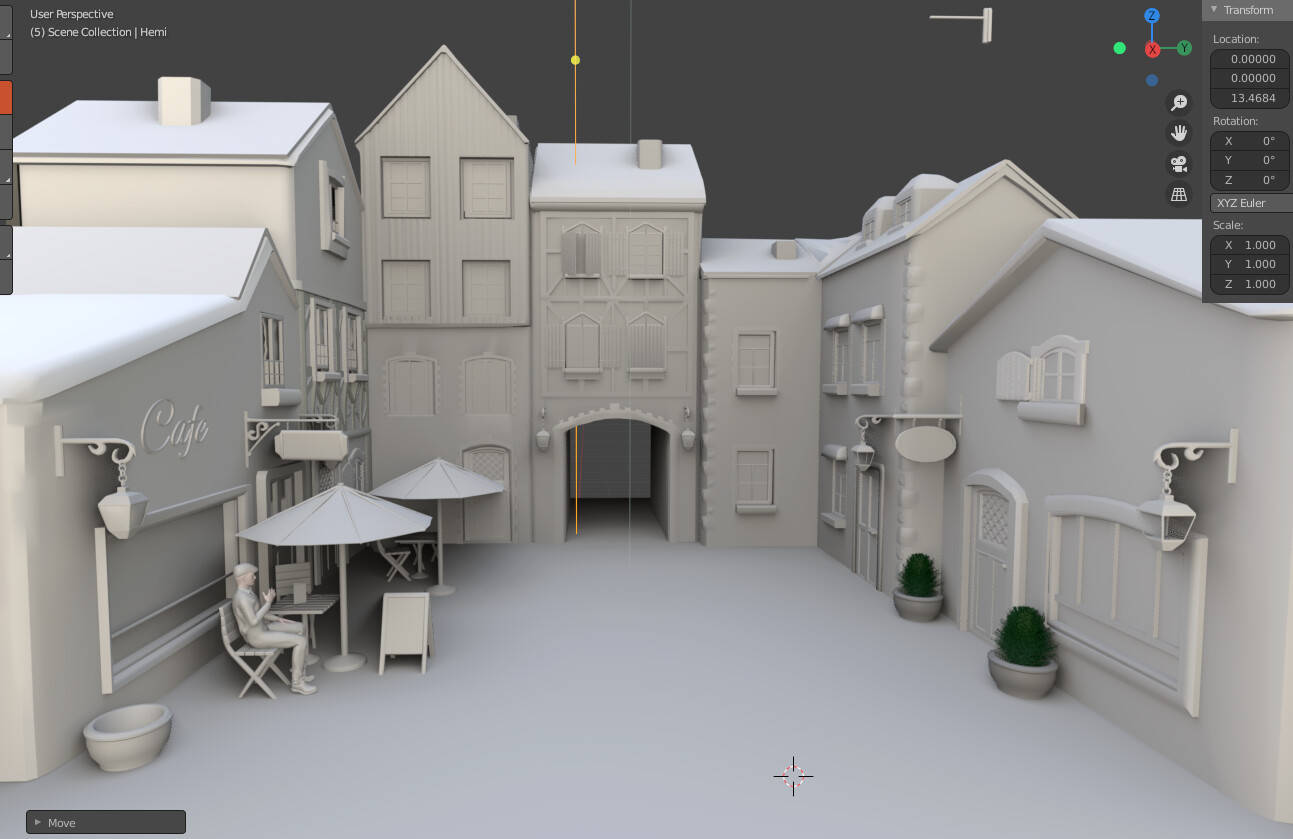Toggle perspective/orthographic view with grid icon
The image size is (1293, 839).
(x=1180, y=194)
